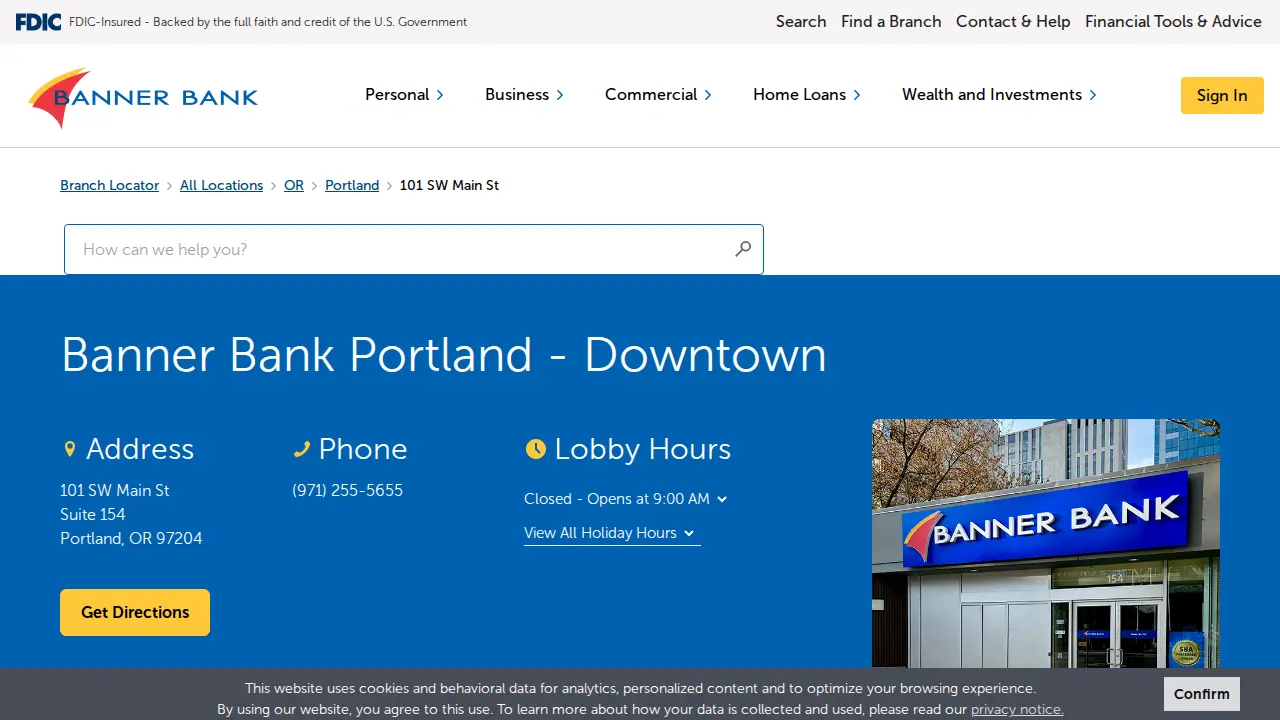Expand the Personal menu
This screenshot has height=720, width=1280.
404,94
